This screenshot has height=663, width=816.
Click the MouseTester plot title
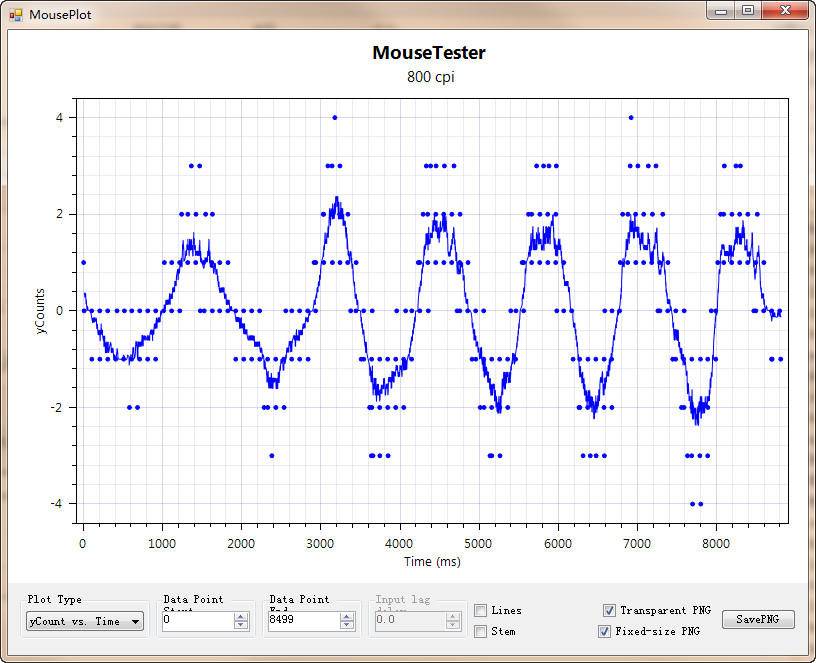coord(429,53)
